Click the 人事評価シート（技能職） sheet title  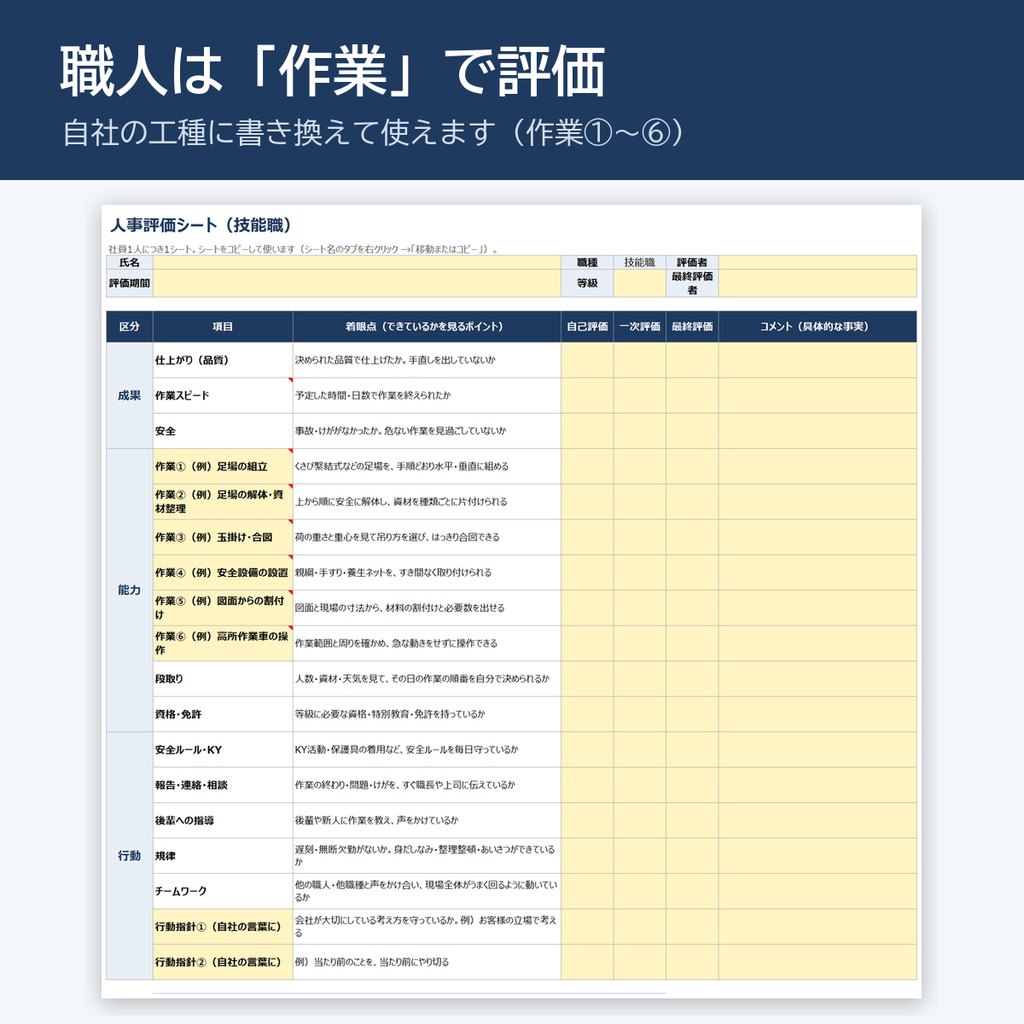point(200,225)
